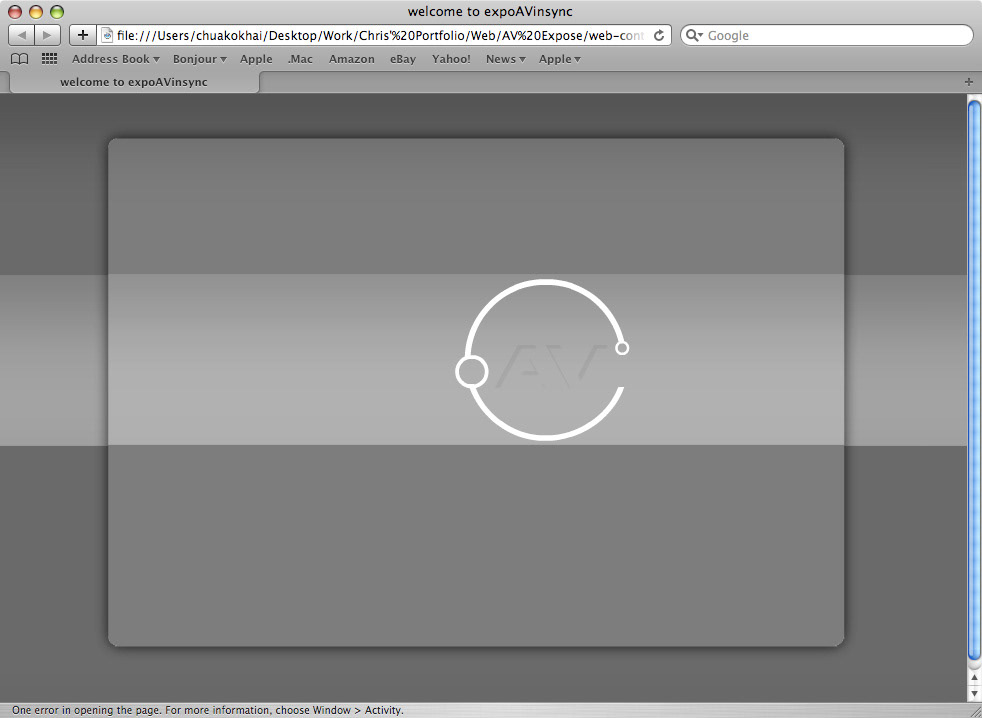Click the large circle on the ring logo
The image size is (982, 718).
tap(472, 372)
